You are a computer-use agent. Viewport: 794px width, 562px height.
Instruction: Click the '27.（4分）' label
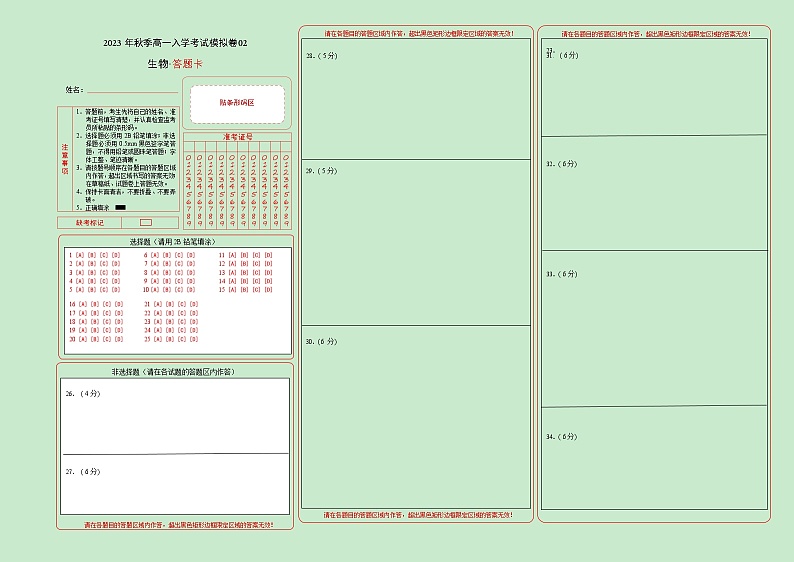pyautogui.click(x=83, y=471)
